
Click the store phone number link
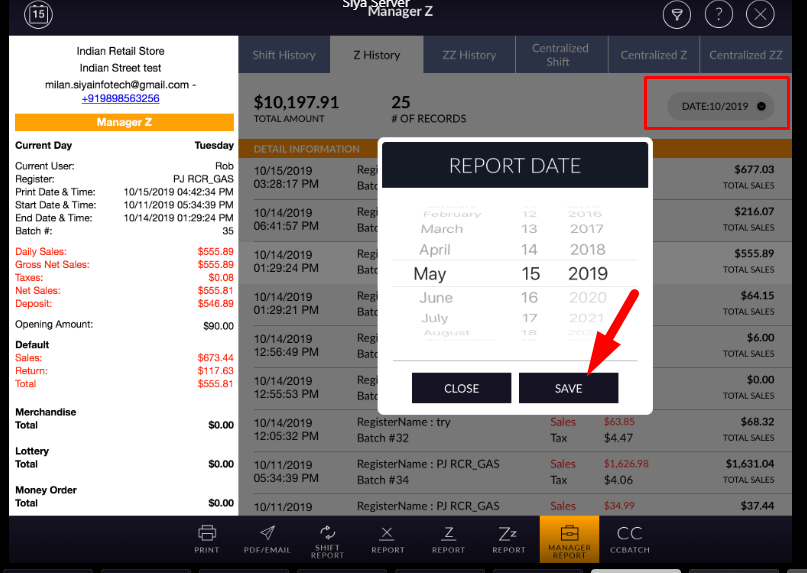point(120,99)
